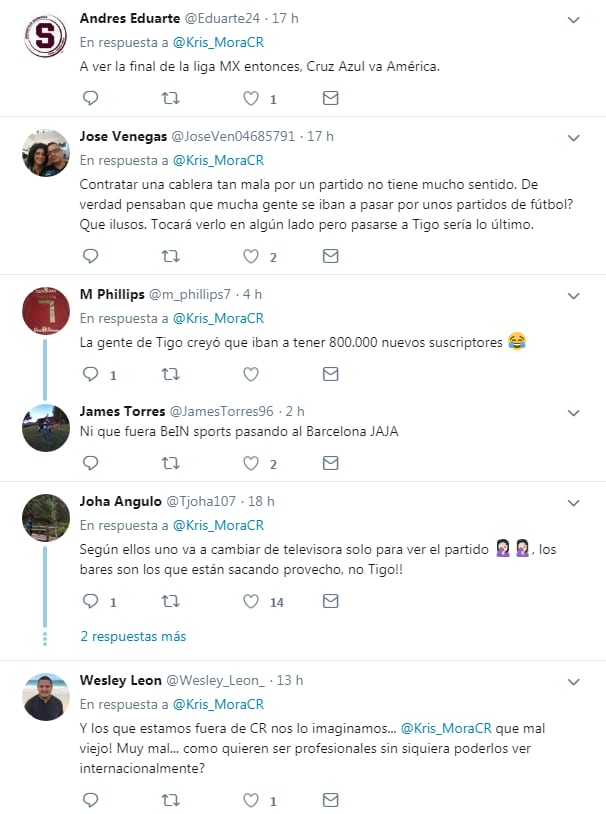Reply to Joha Angulo's tweet
Screen dimensions: 606x814
point(90,601)
